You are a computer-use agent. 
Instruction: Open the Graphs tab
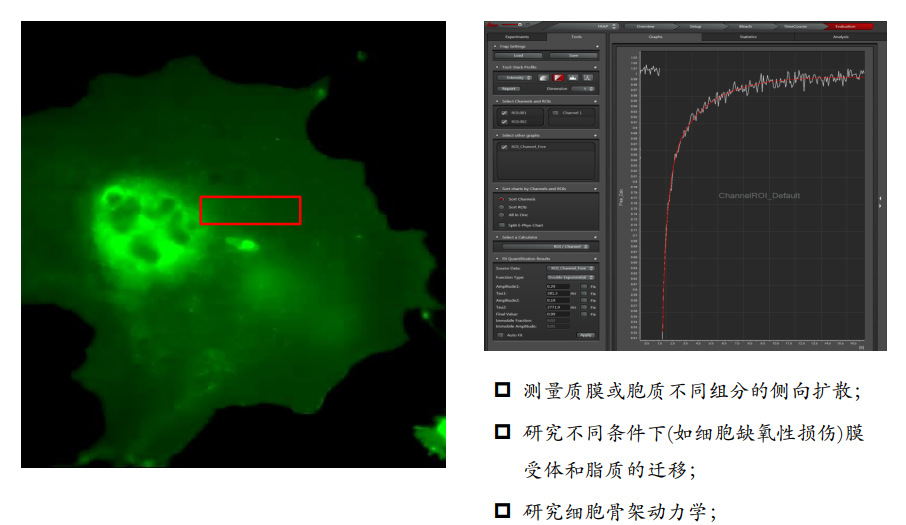click(655, 36)
